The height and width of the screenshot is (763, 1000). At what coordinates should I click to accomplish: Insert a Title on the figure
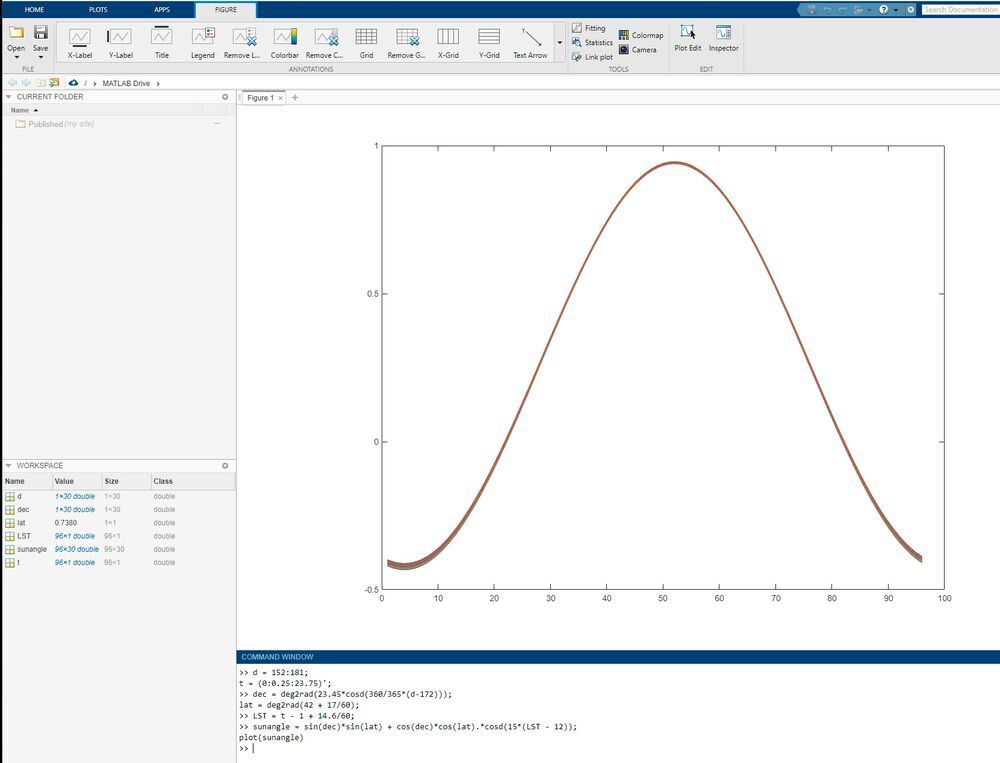point(162,43)
